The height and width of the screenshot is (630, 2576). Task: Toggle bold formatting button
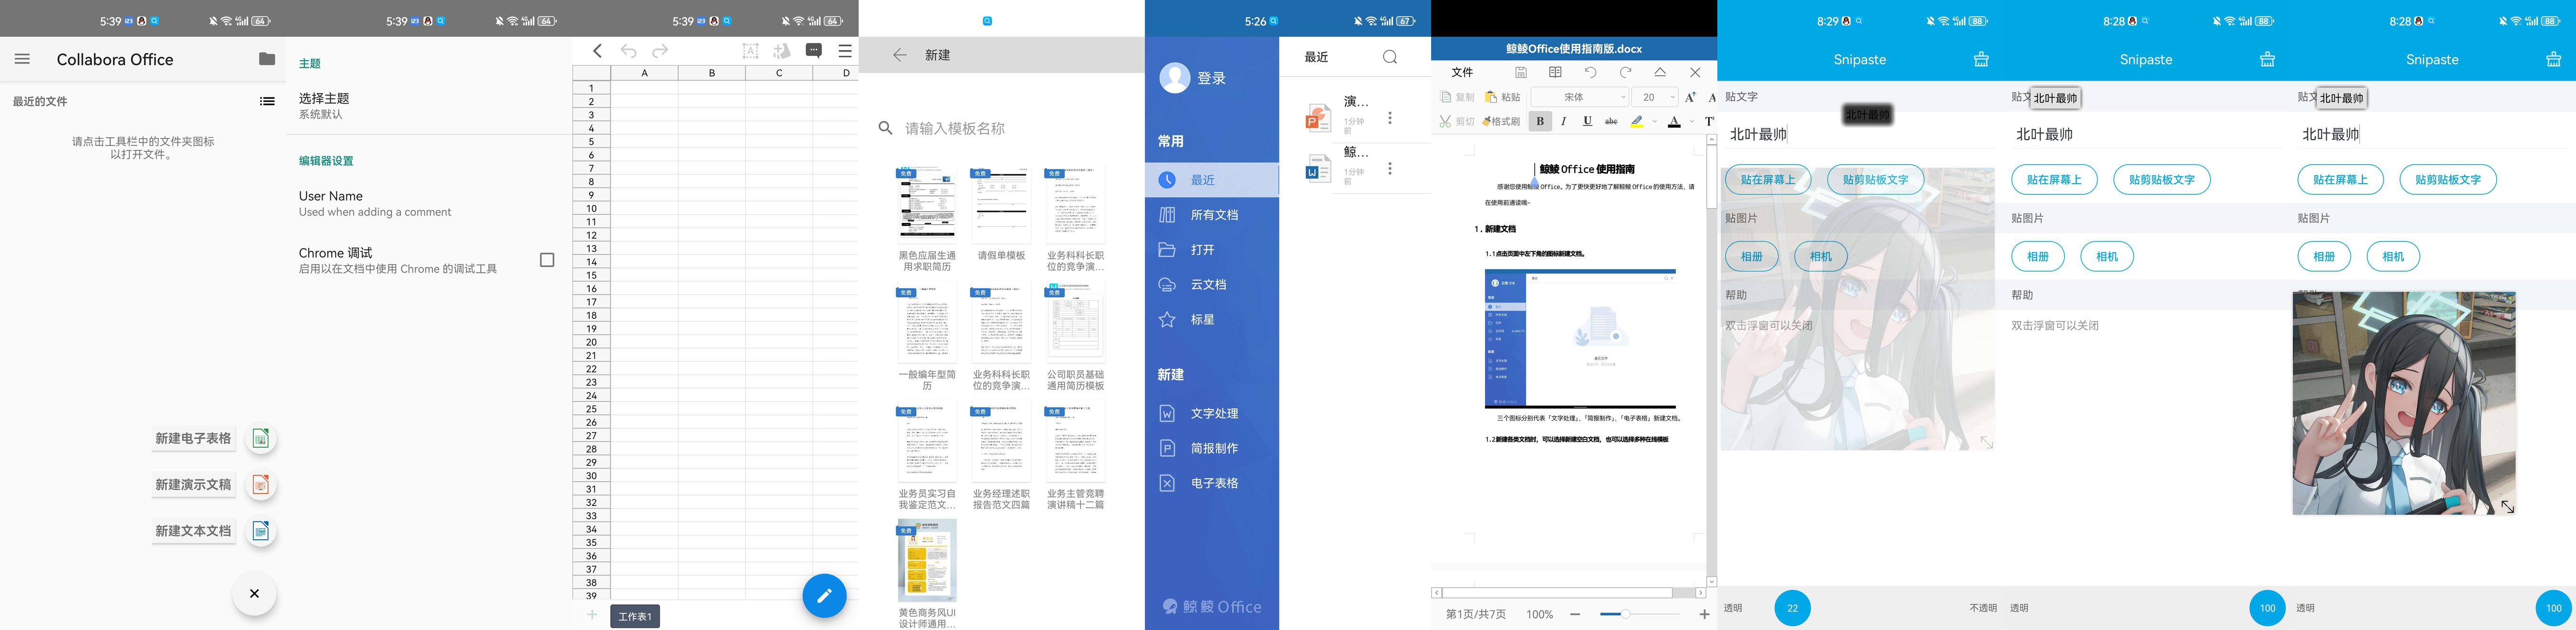[1540, 121]
